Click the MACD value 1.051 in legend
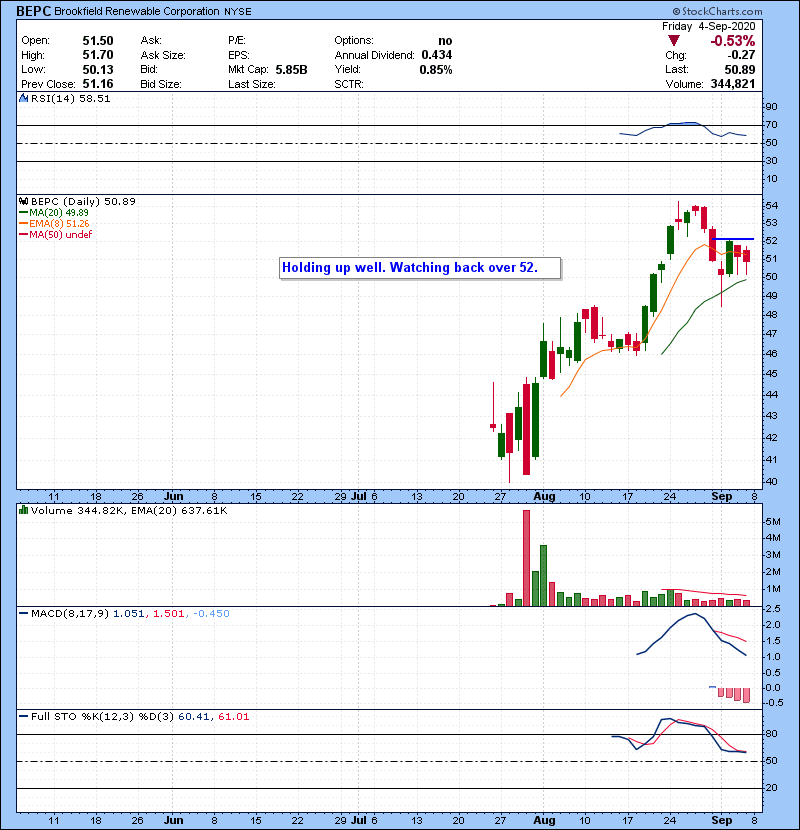800x830 pixels. click(129, 614)
